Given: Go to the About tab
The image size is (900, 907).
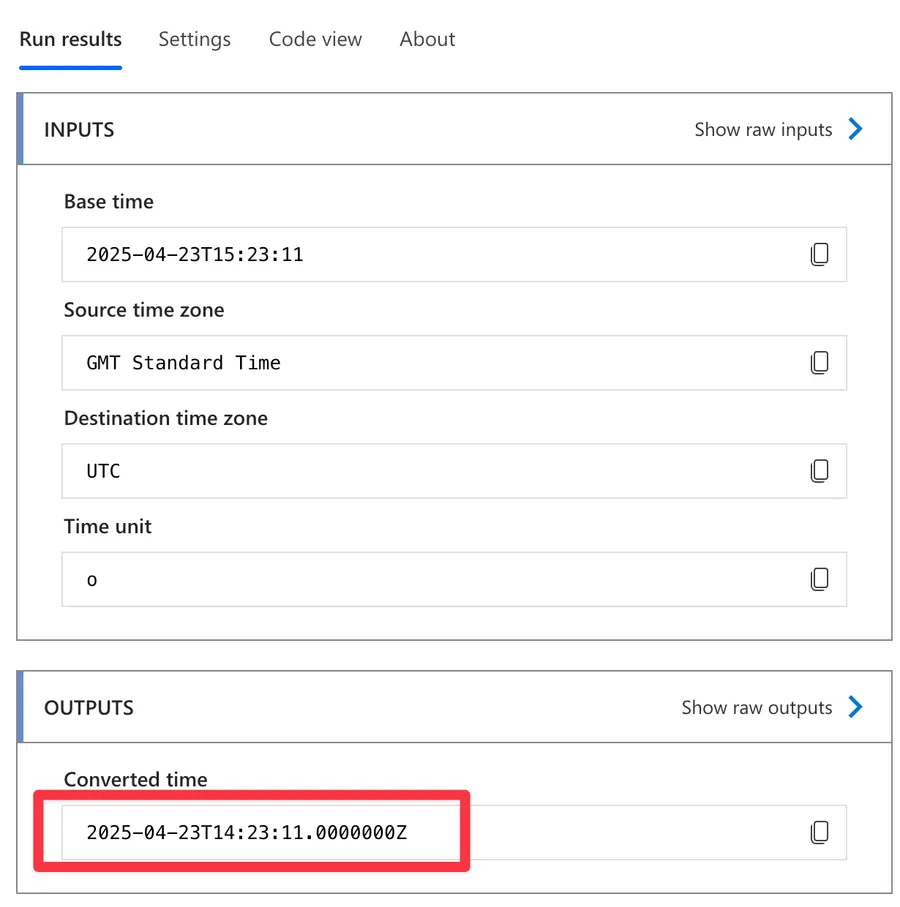Looking at the screenshot, I should tap(427, 40).
